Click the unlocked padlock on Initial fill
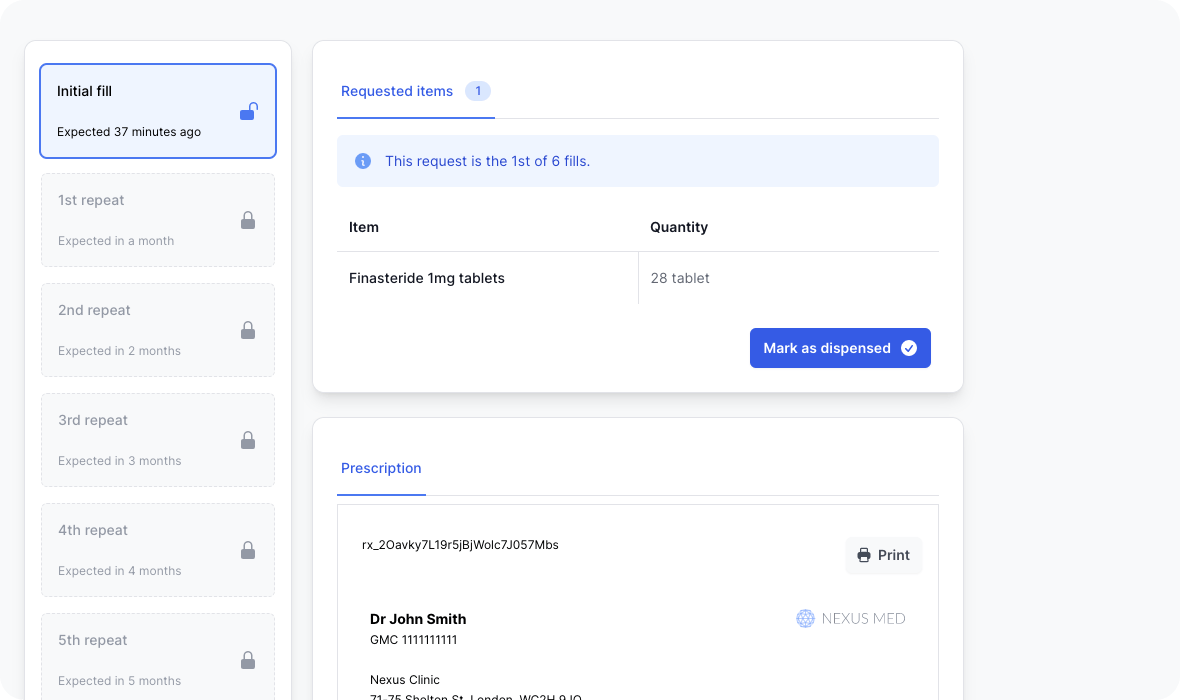The image size is (1180, 700). (x=248, y=112)
